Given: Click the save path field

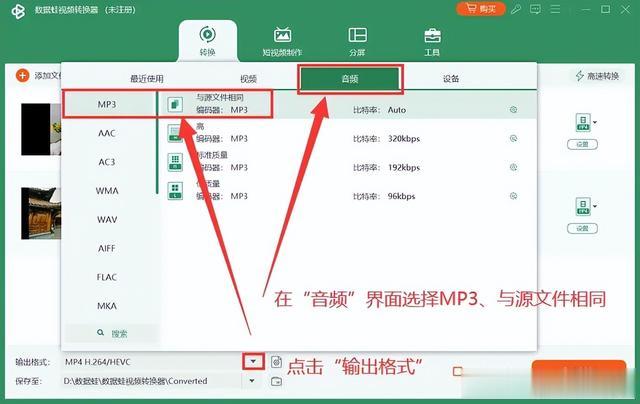Looking at the screenshot, I should (x=153, y=381).
